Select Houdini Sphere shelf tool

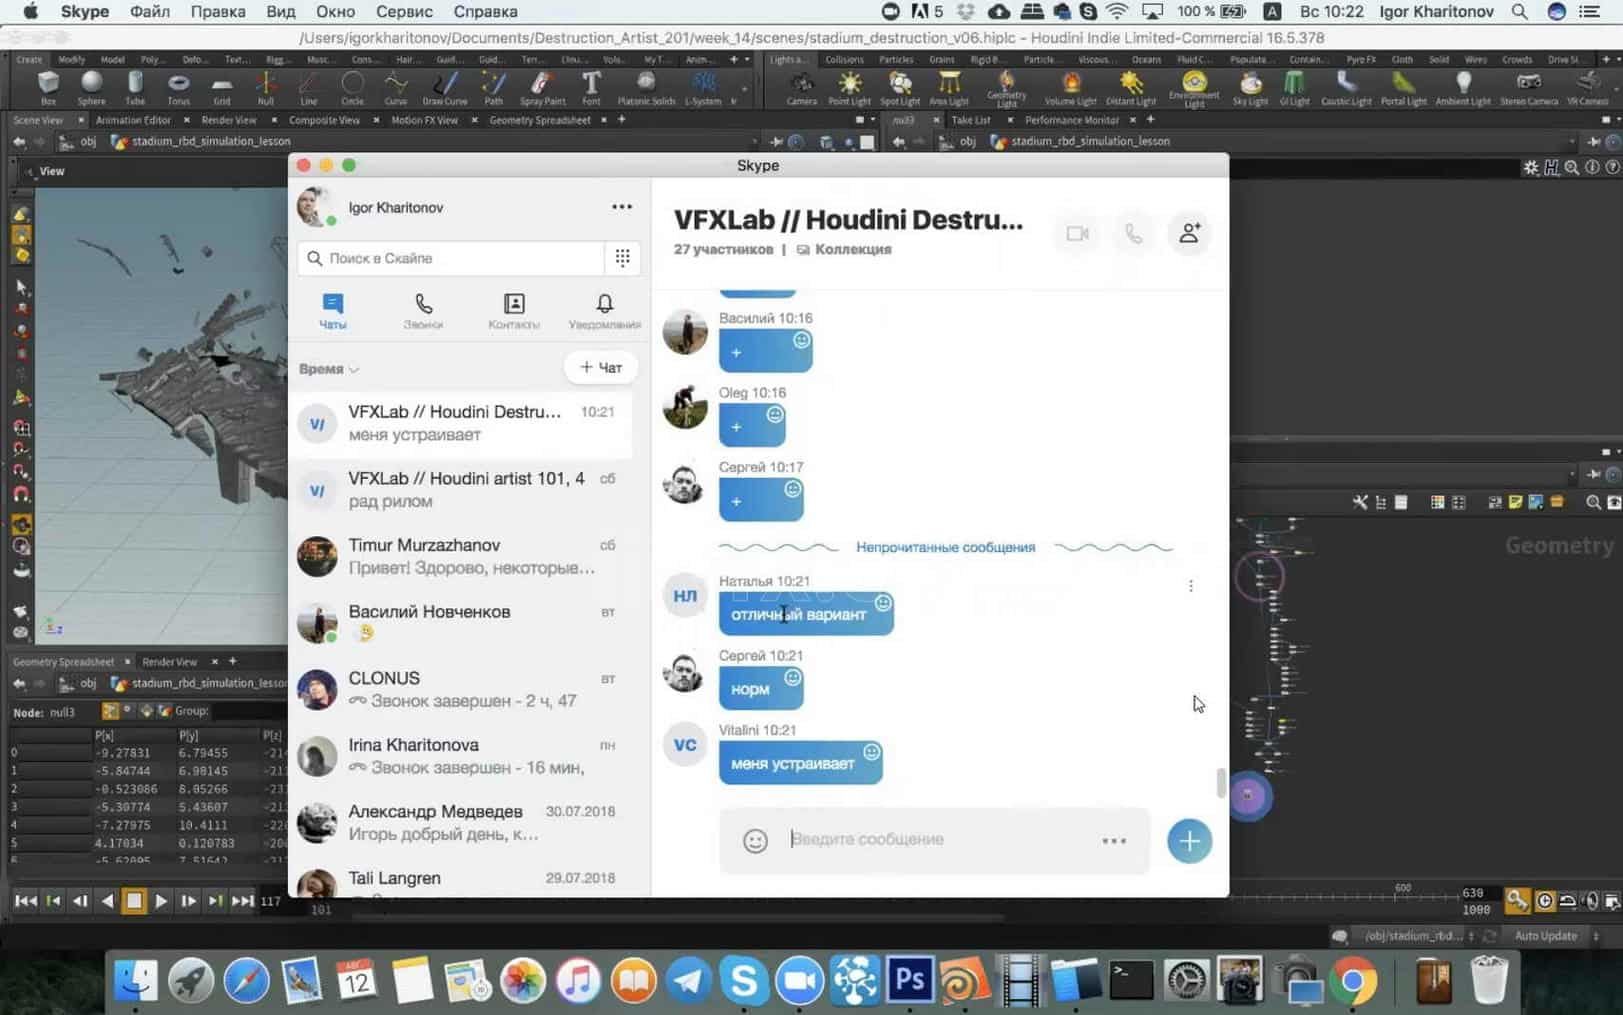(x=91, y=88)
